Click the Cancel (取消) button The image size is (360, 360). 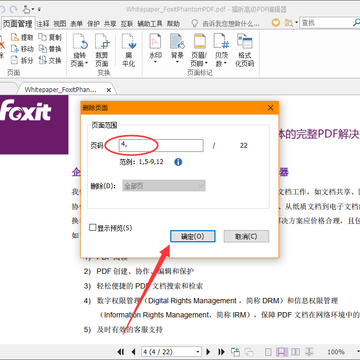click(246, 236)
